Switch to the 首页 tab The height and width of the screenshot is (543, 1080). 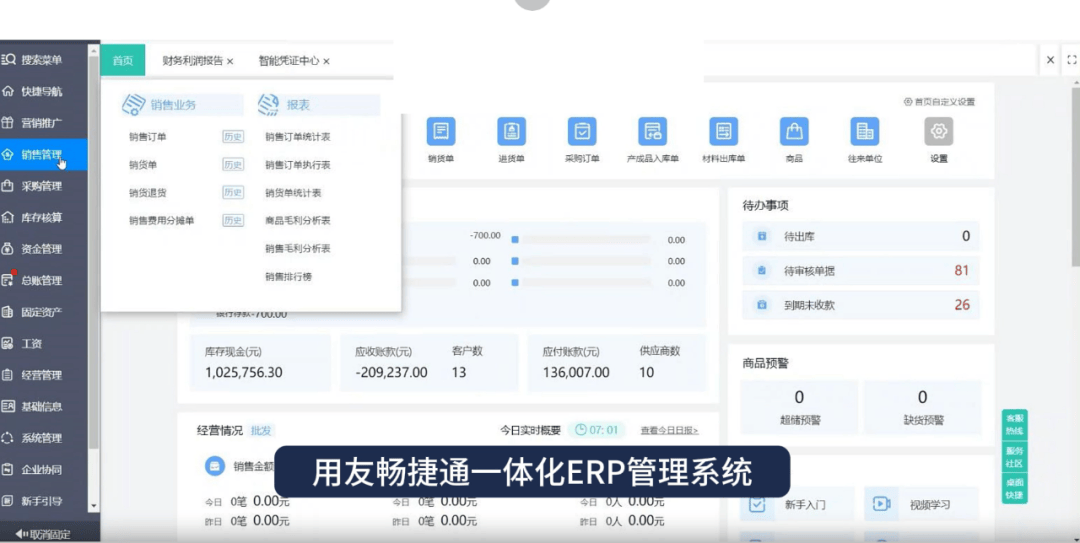point(123,61)
